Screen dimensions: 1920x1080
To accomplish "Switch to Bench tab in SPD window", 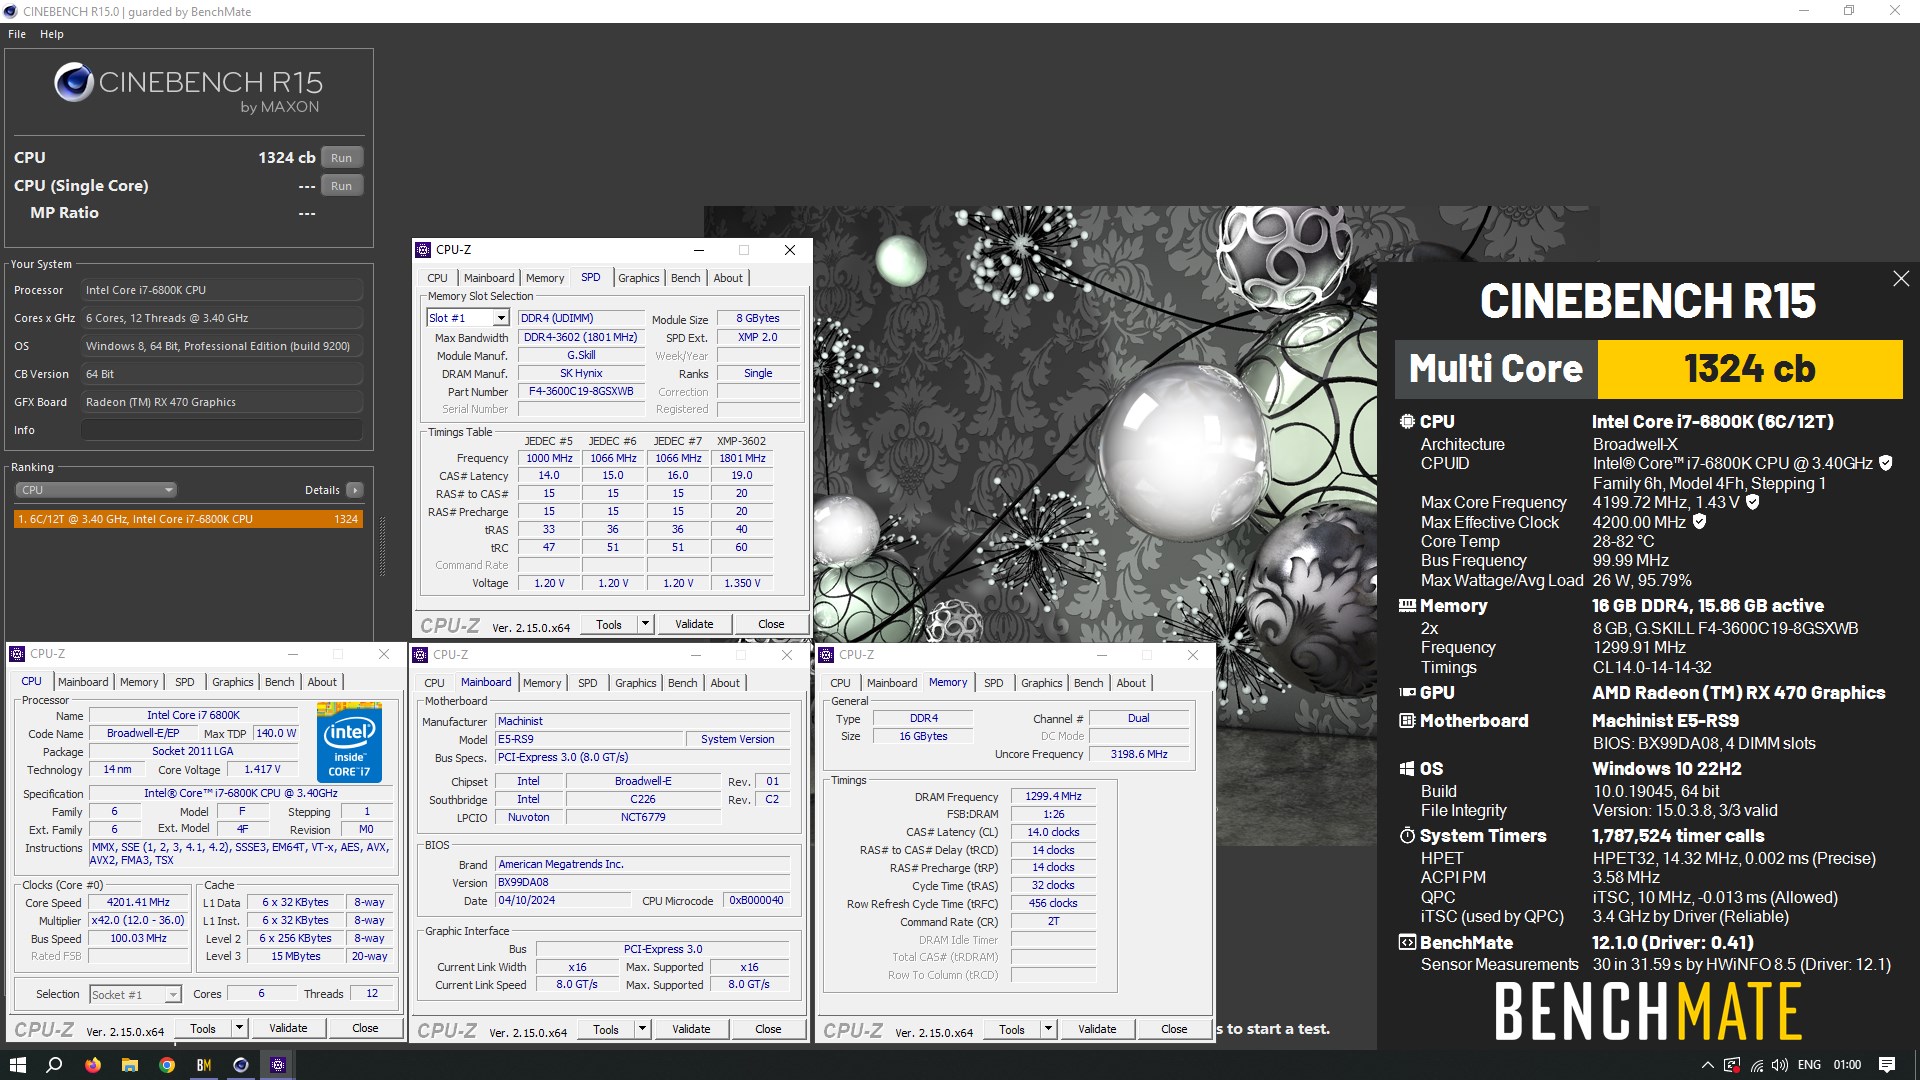I will click(x=685, y=278).
